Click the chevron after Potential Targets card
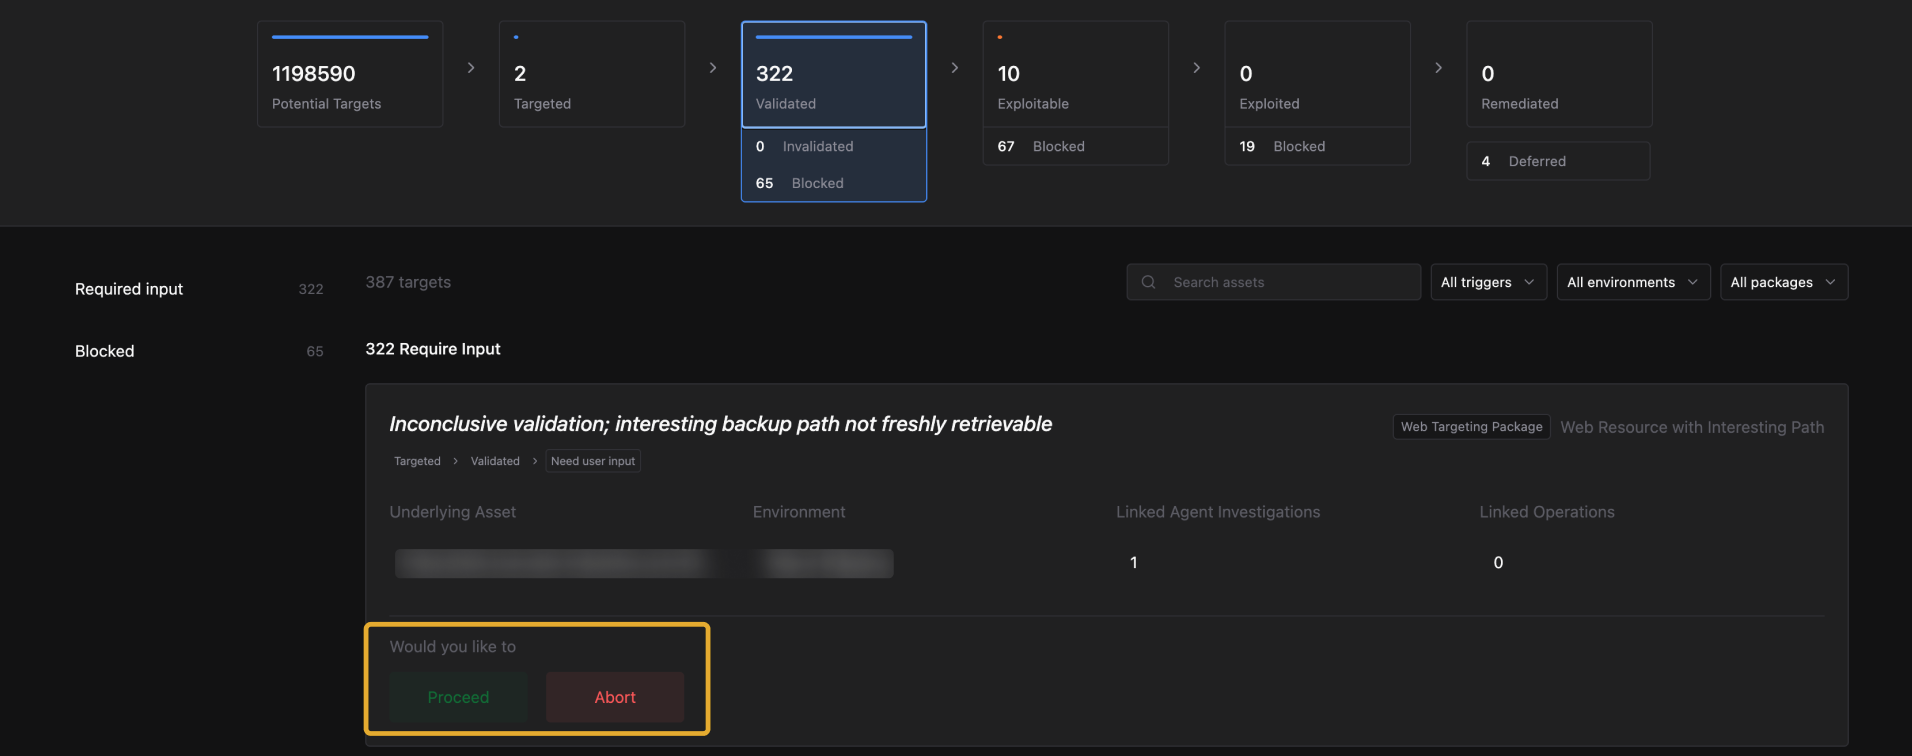1912x756 pixels. click(471, 68)
